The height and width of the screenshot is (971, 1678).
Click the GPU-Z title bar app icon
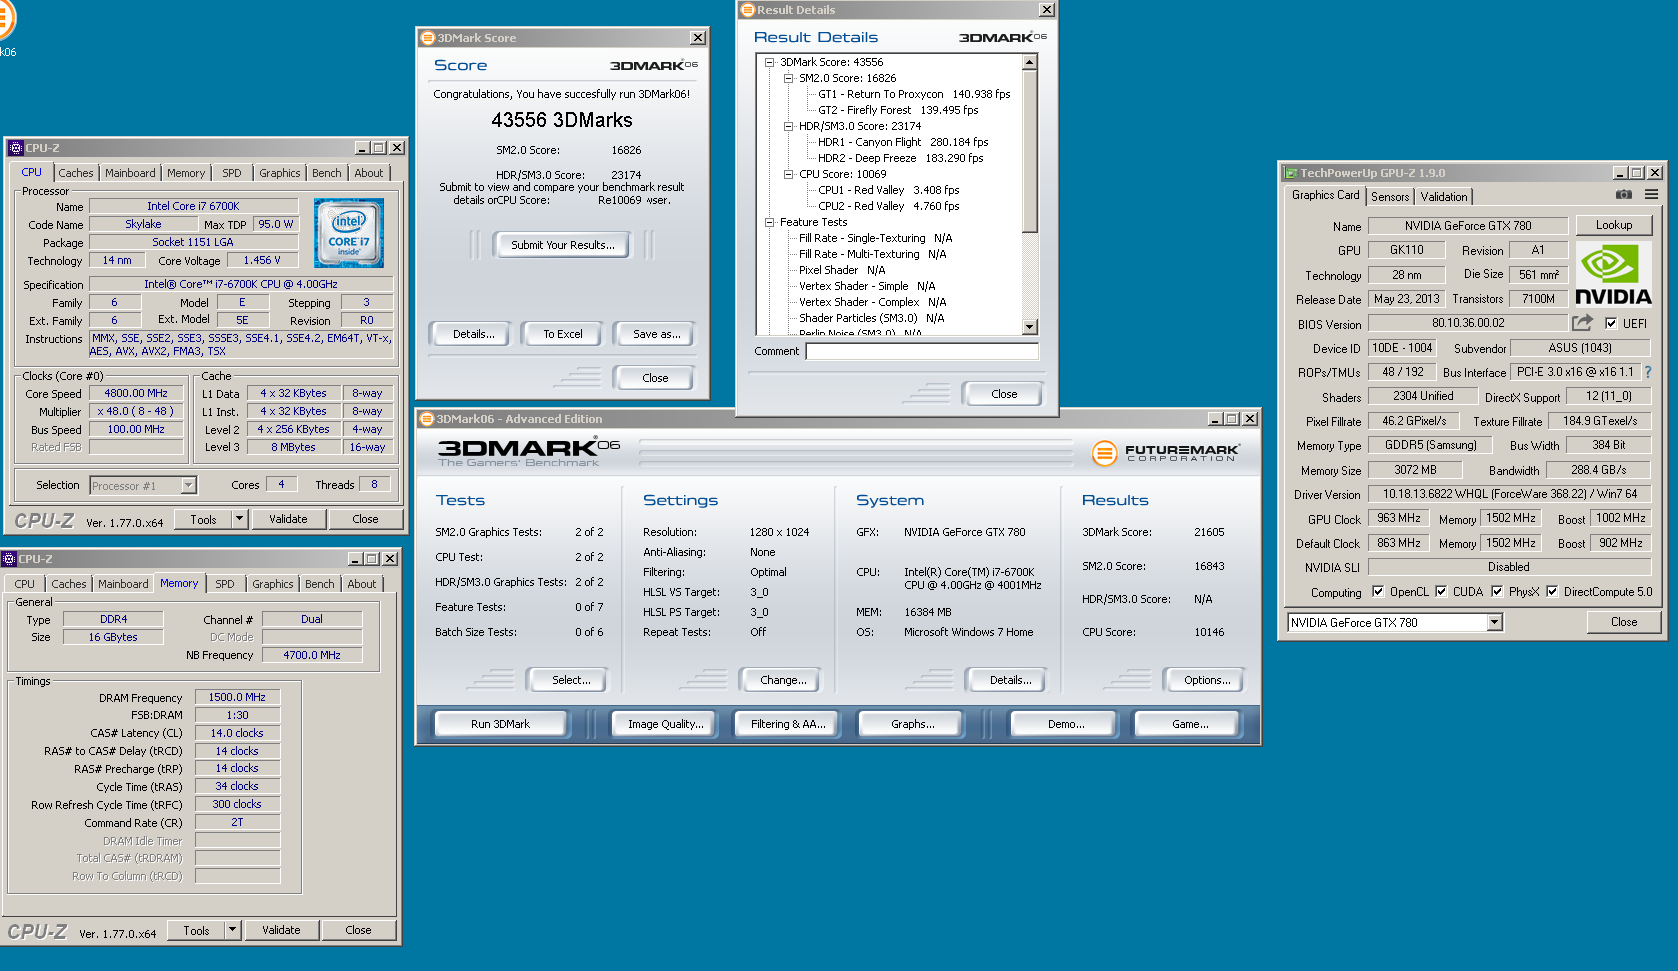[1291, 173]
